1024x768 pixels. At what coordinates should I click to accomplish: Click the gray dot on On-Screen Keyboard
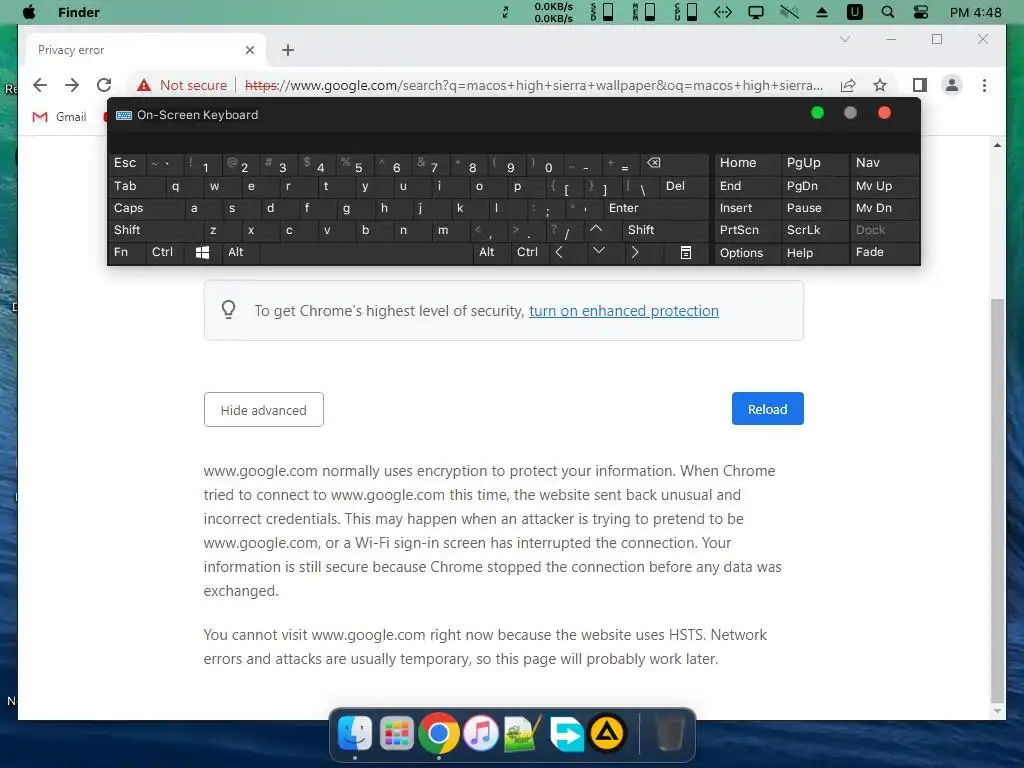pyautogui.click(x=850, y=112)
